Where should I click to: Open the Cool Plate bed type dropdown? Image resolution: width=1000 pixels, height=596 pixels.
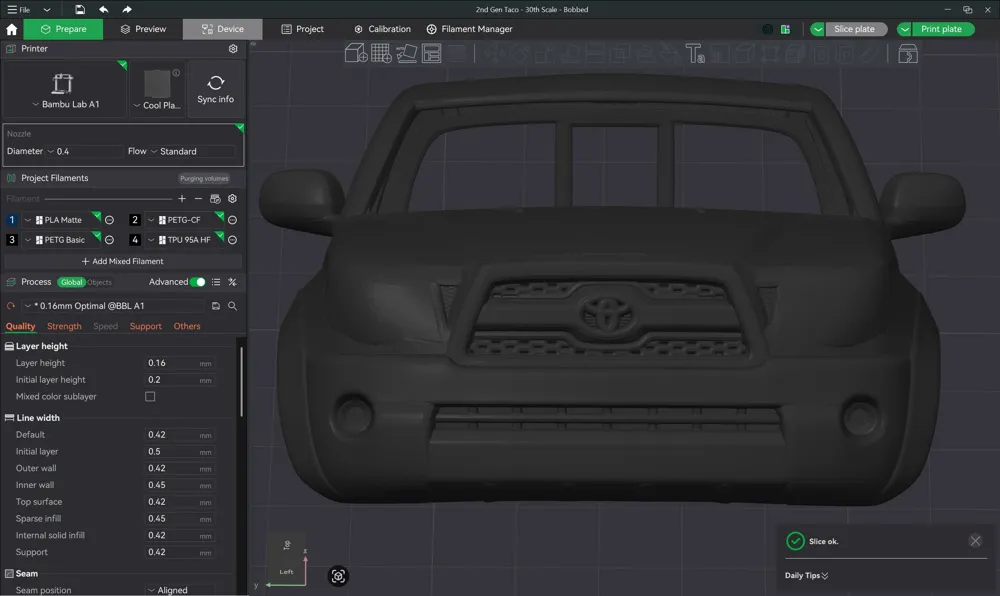tap(158, 105)
